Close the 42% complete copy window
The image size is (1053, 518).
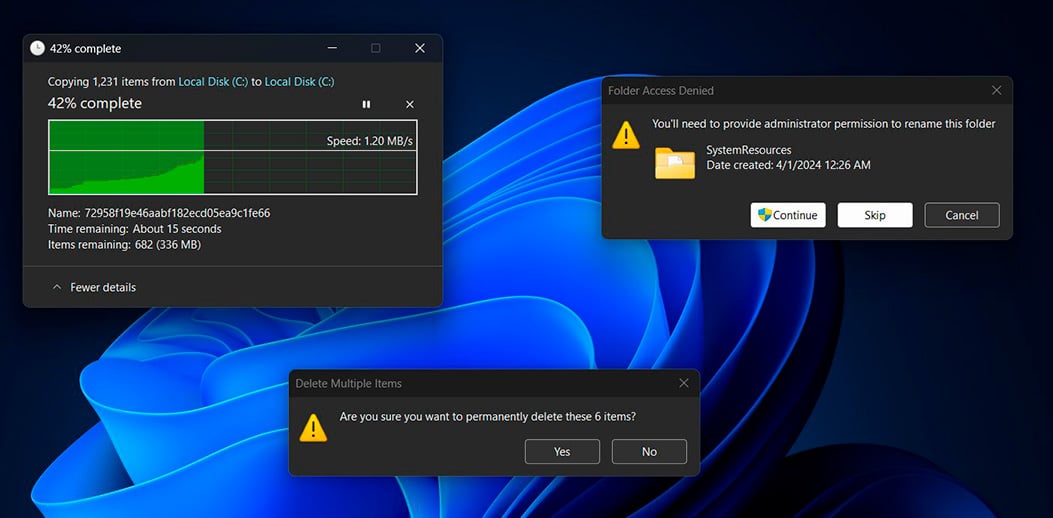click(420, 48)
